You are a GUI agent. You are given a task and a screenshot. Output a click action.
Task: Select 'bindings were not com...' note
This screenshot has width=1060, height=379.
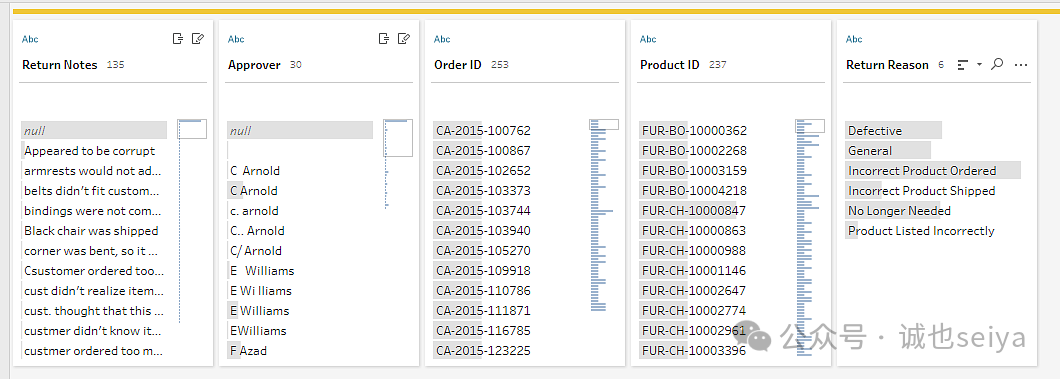point(94,211)
